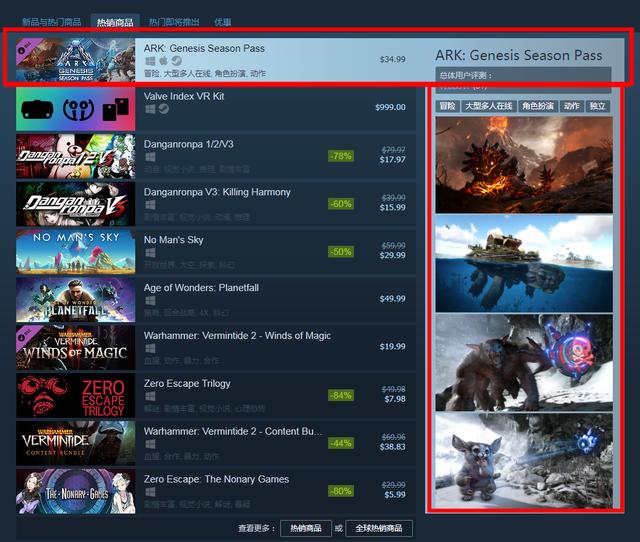Click the -50% discount badge

pyautogui.click(x=341, y=251)
